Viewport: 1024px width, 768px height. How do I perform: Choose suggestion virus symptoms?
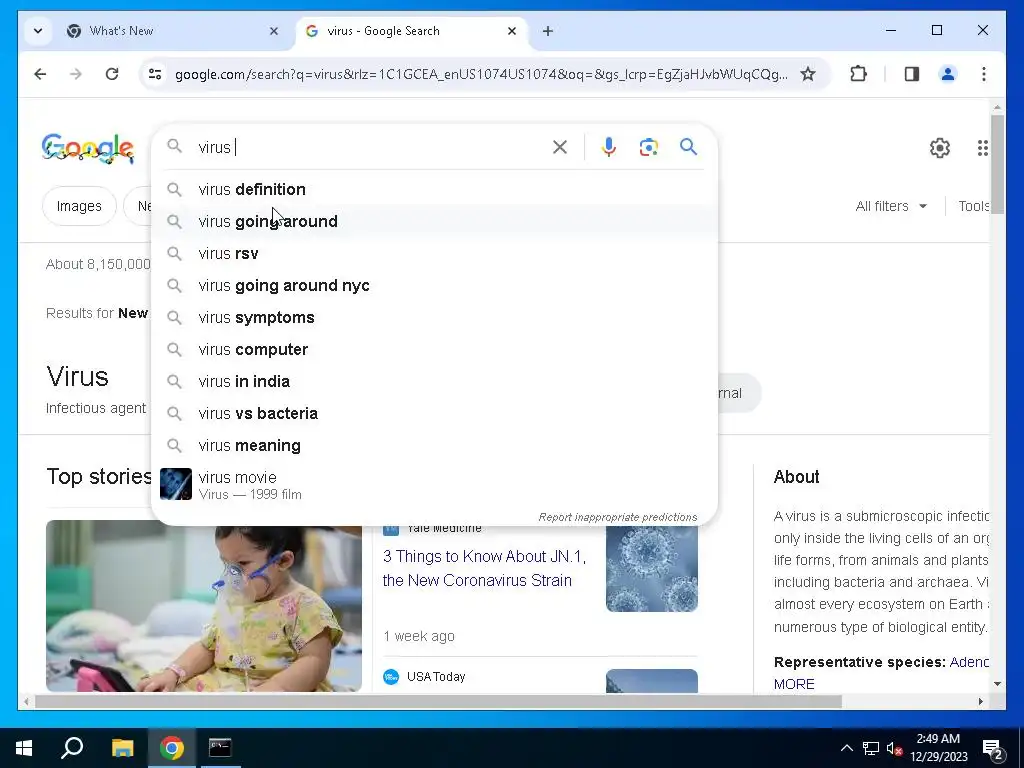434,317
